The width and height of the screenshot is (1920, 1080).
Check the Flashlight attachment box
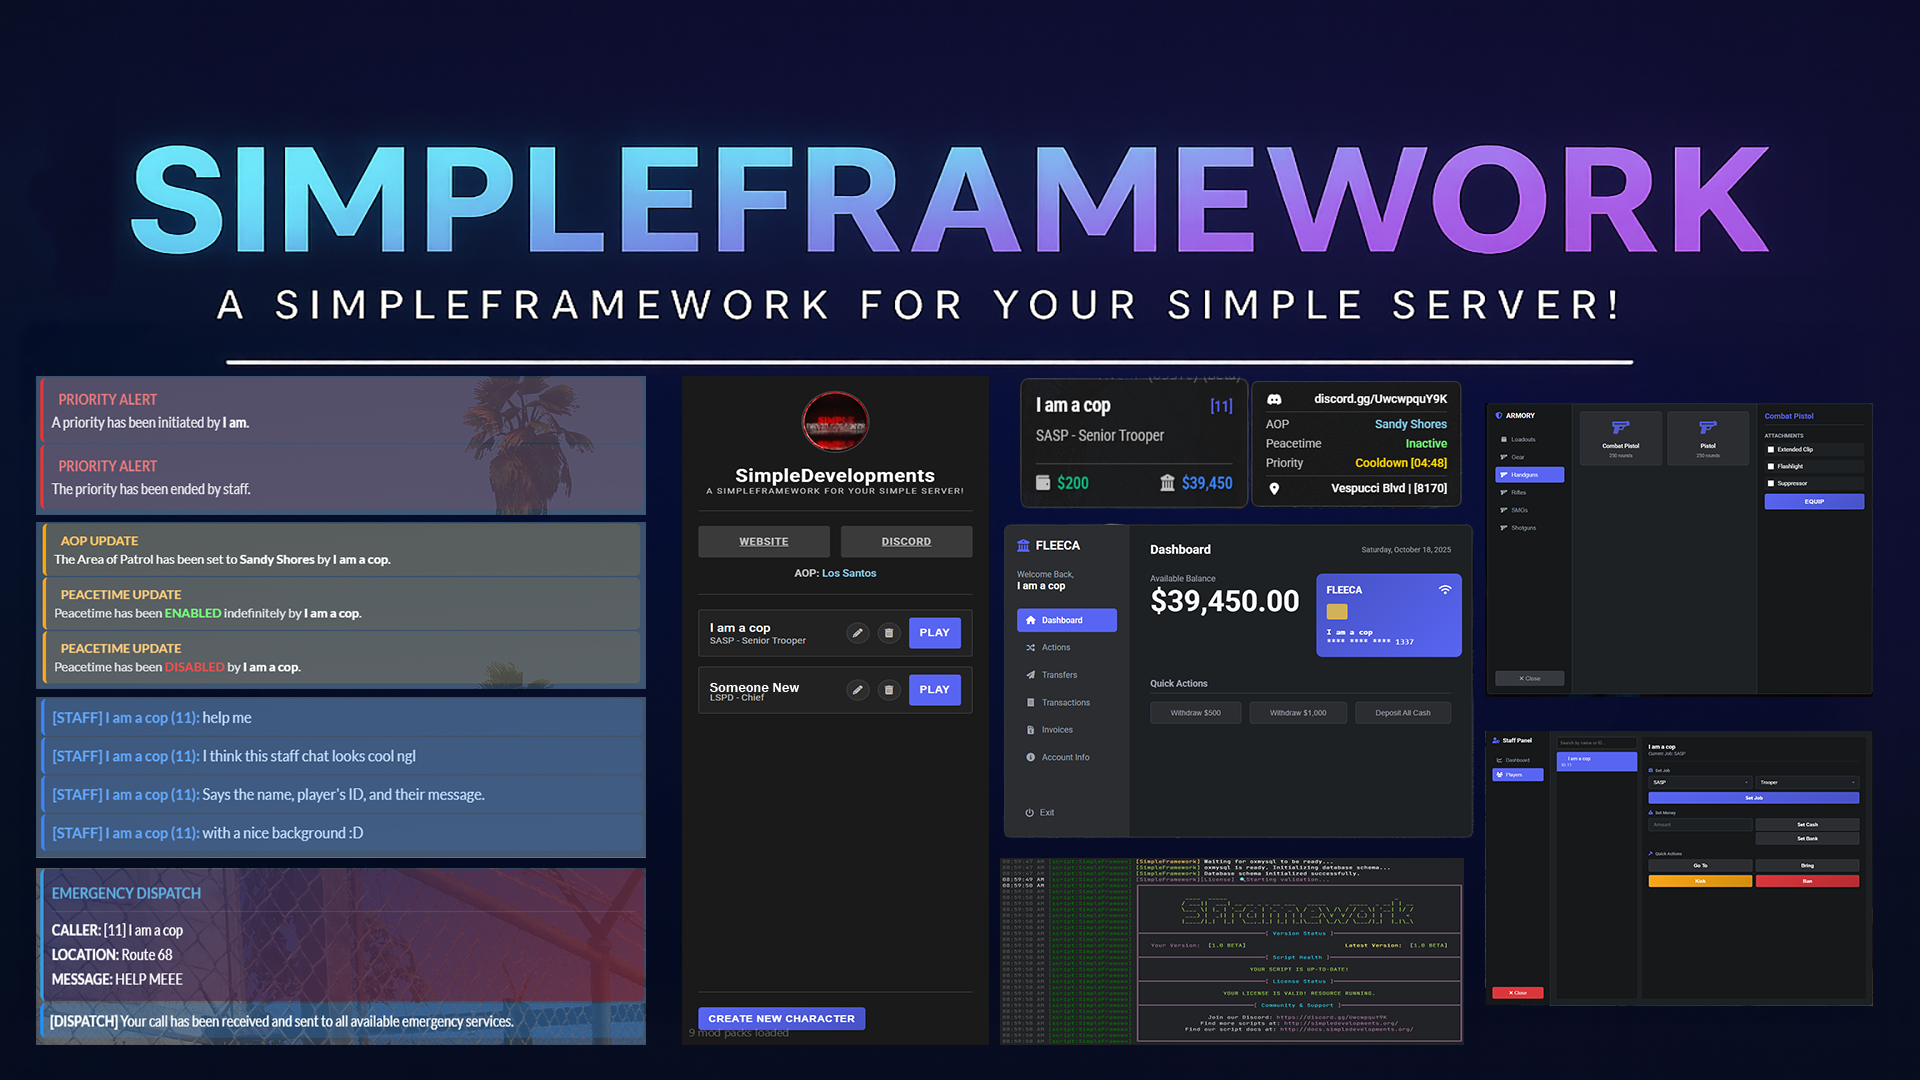point(1771,466)
